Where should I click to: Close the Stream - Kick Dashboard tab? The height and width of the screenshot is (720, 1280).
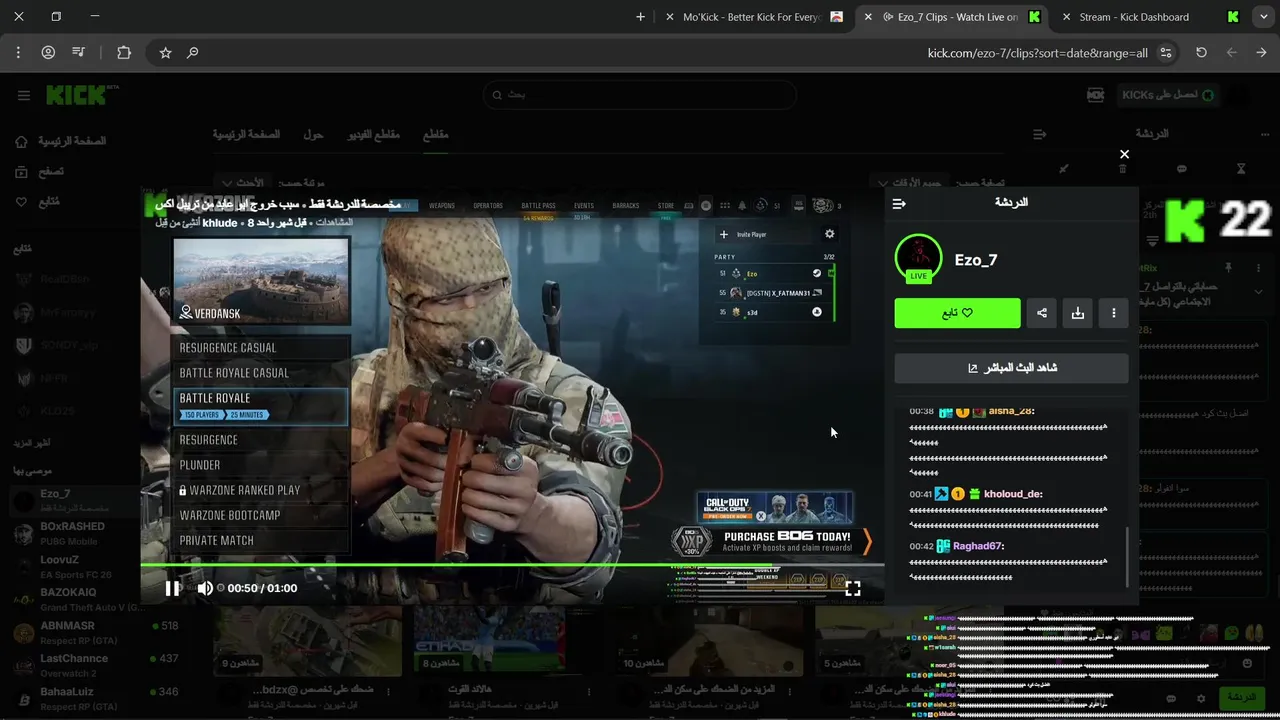pyautogui.click(x=1066, y=17)
